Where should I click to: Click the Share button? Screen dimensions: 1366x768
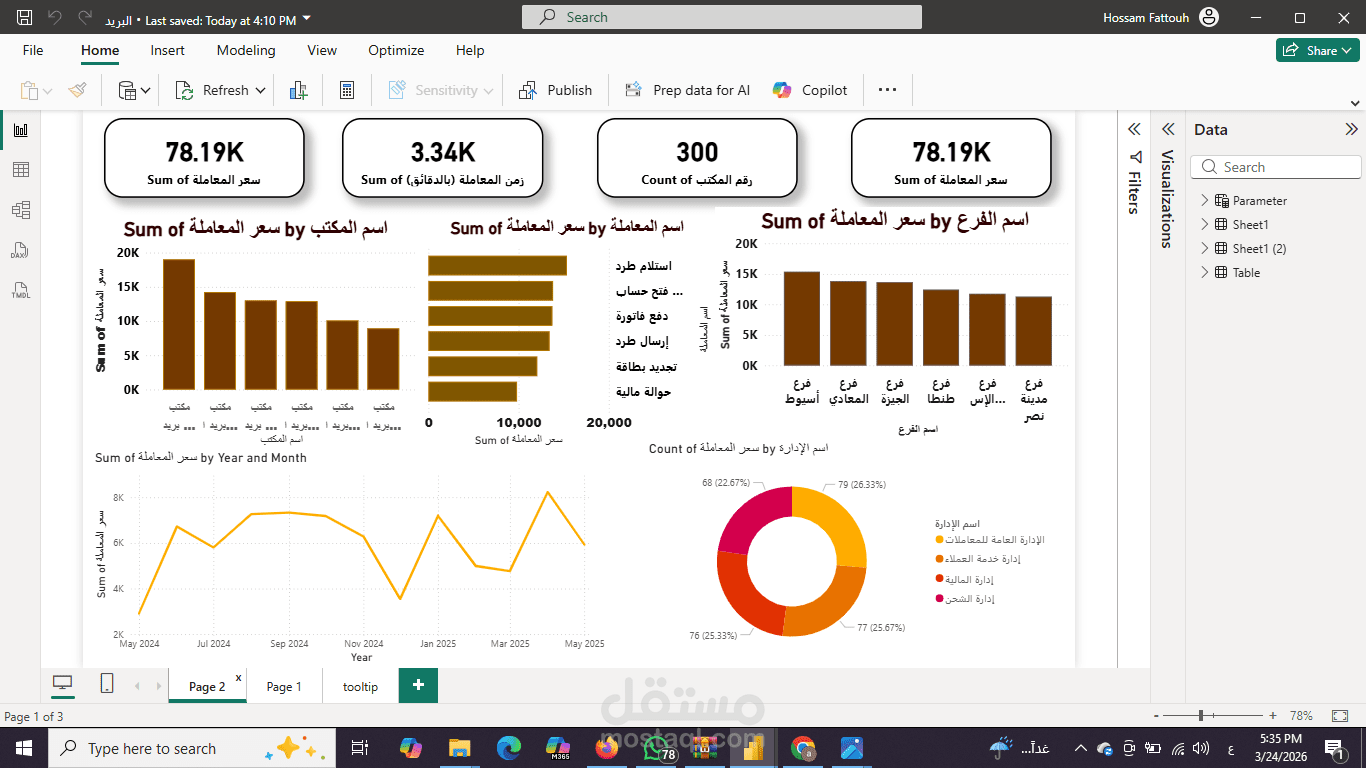1317,49
